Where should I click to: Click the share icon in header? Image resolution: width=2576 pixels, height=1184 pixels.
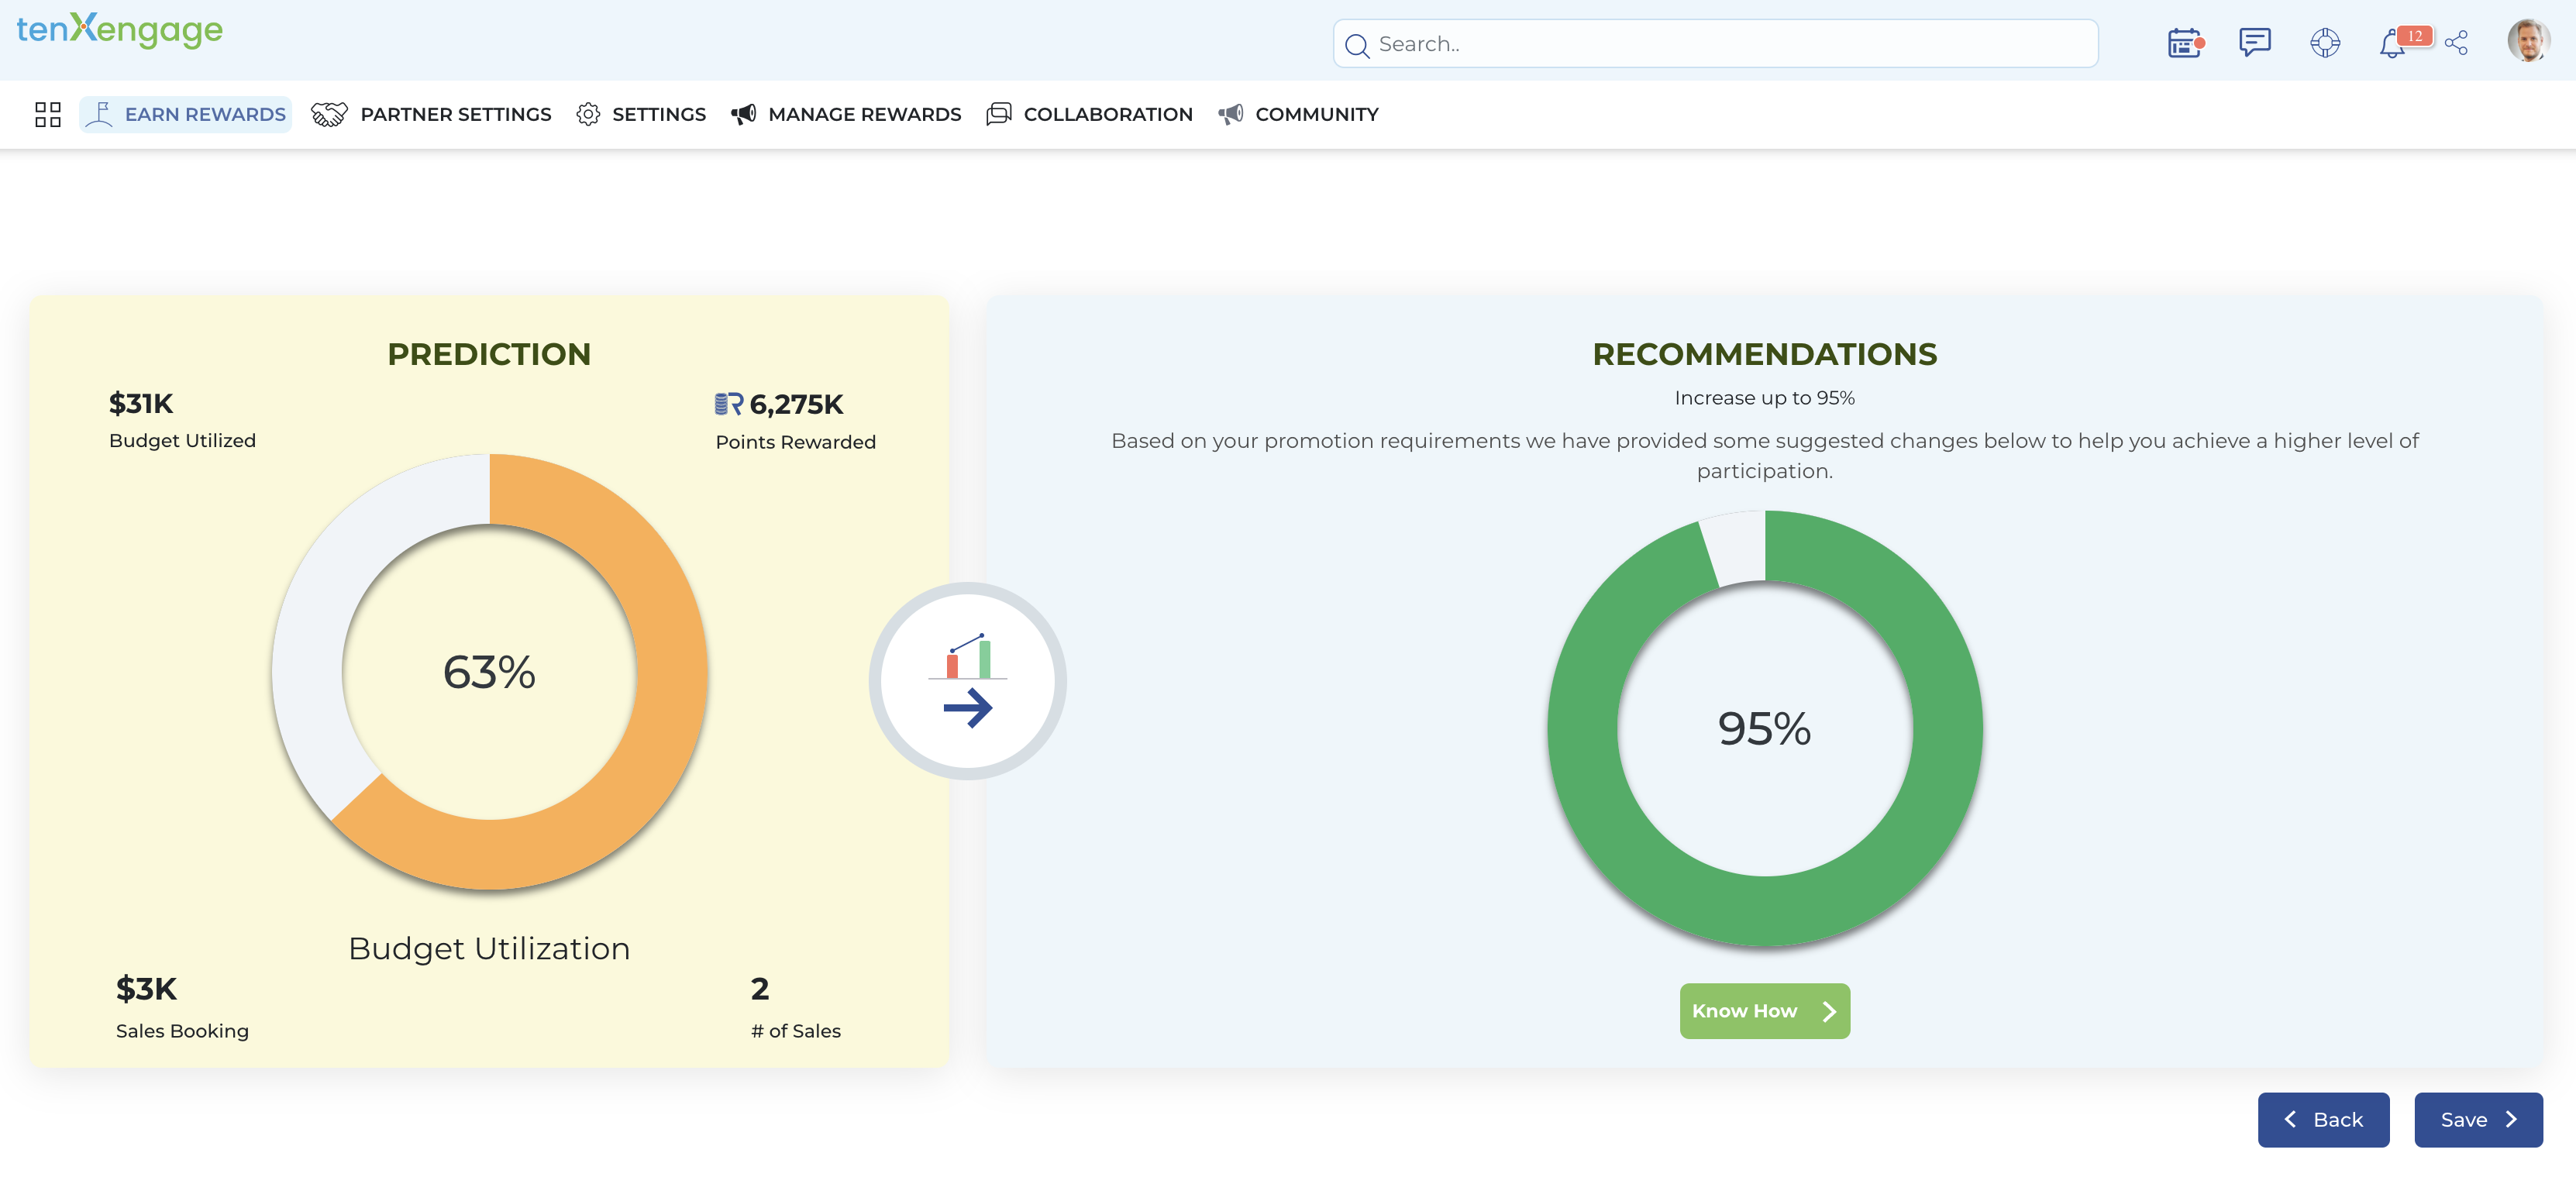pos(2457,43)
